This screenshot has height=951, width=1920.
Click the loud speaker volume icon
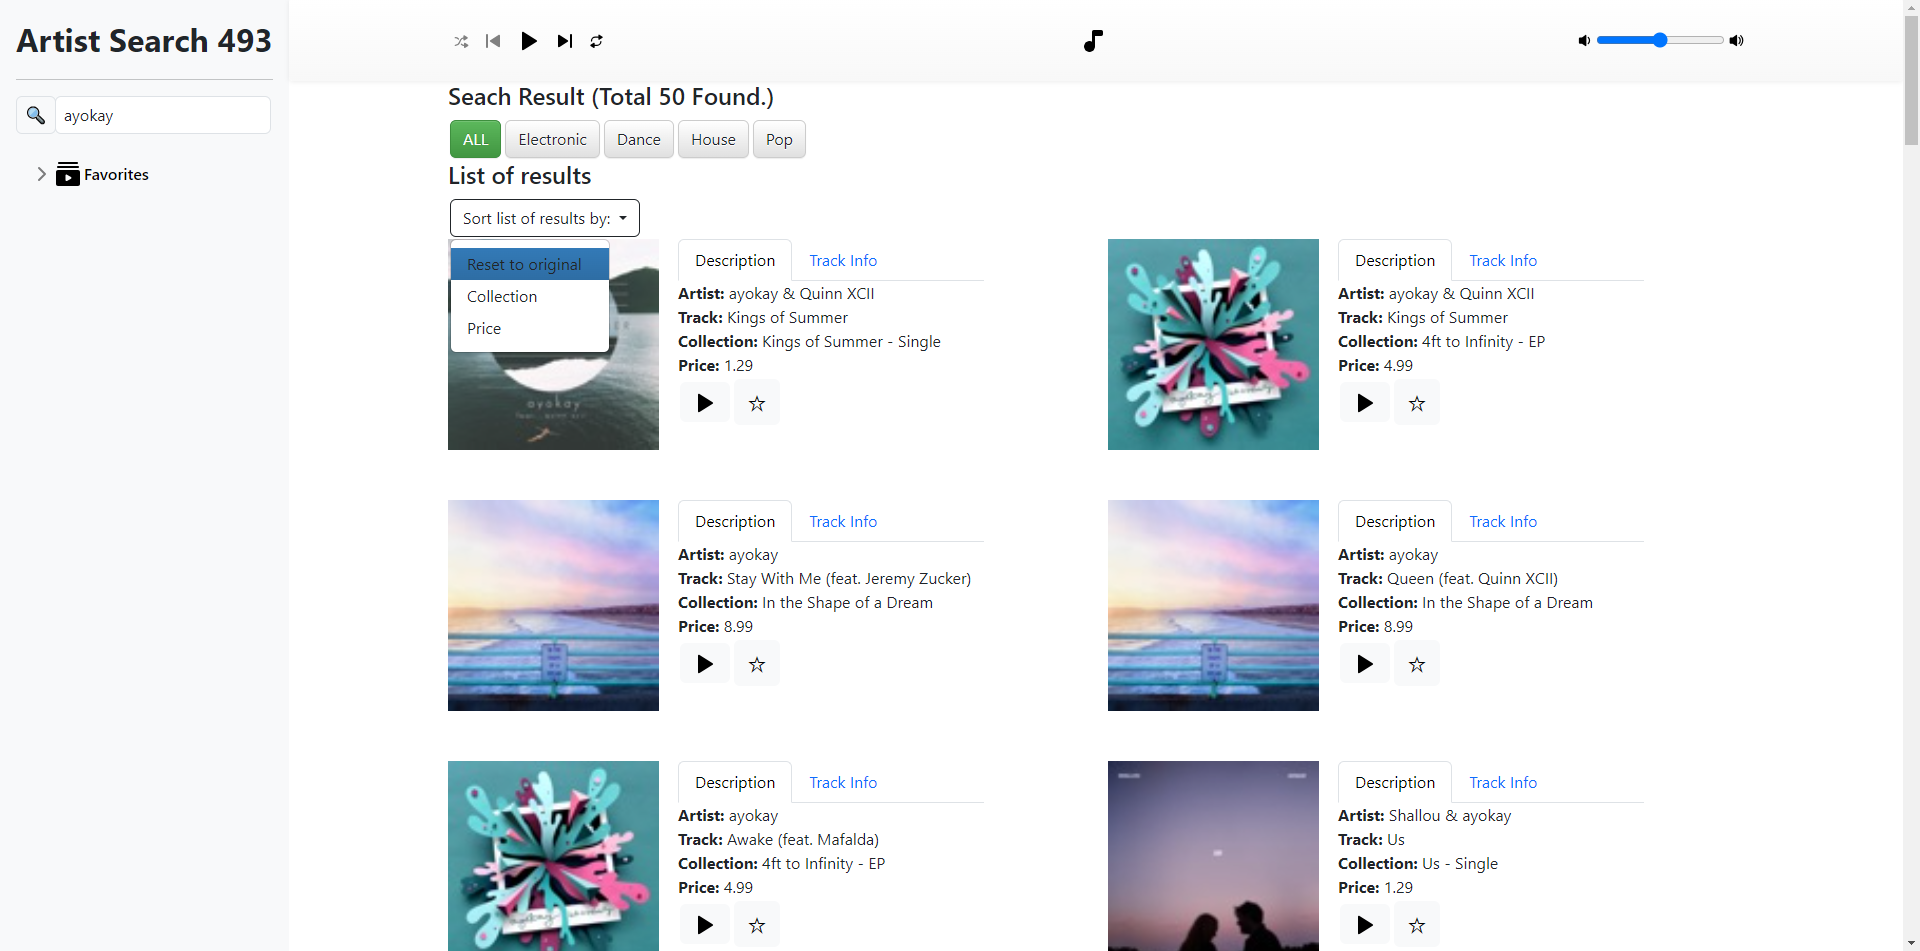pyautogui.click(x=1737, y=41)
